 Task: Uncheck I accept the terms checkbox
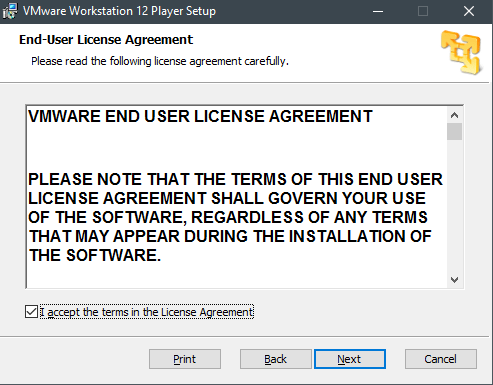point(31,312)
